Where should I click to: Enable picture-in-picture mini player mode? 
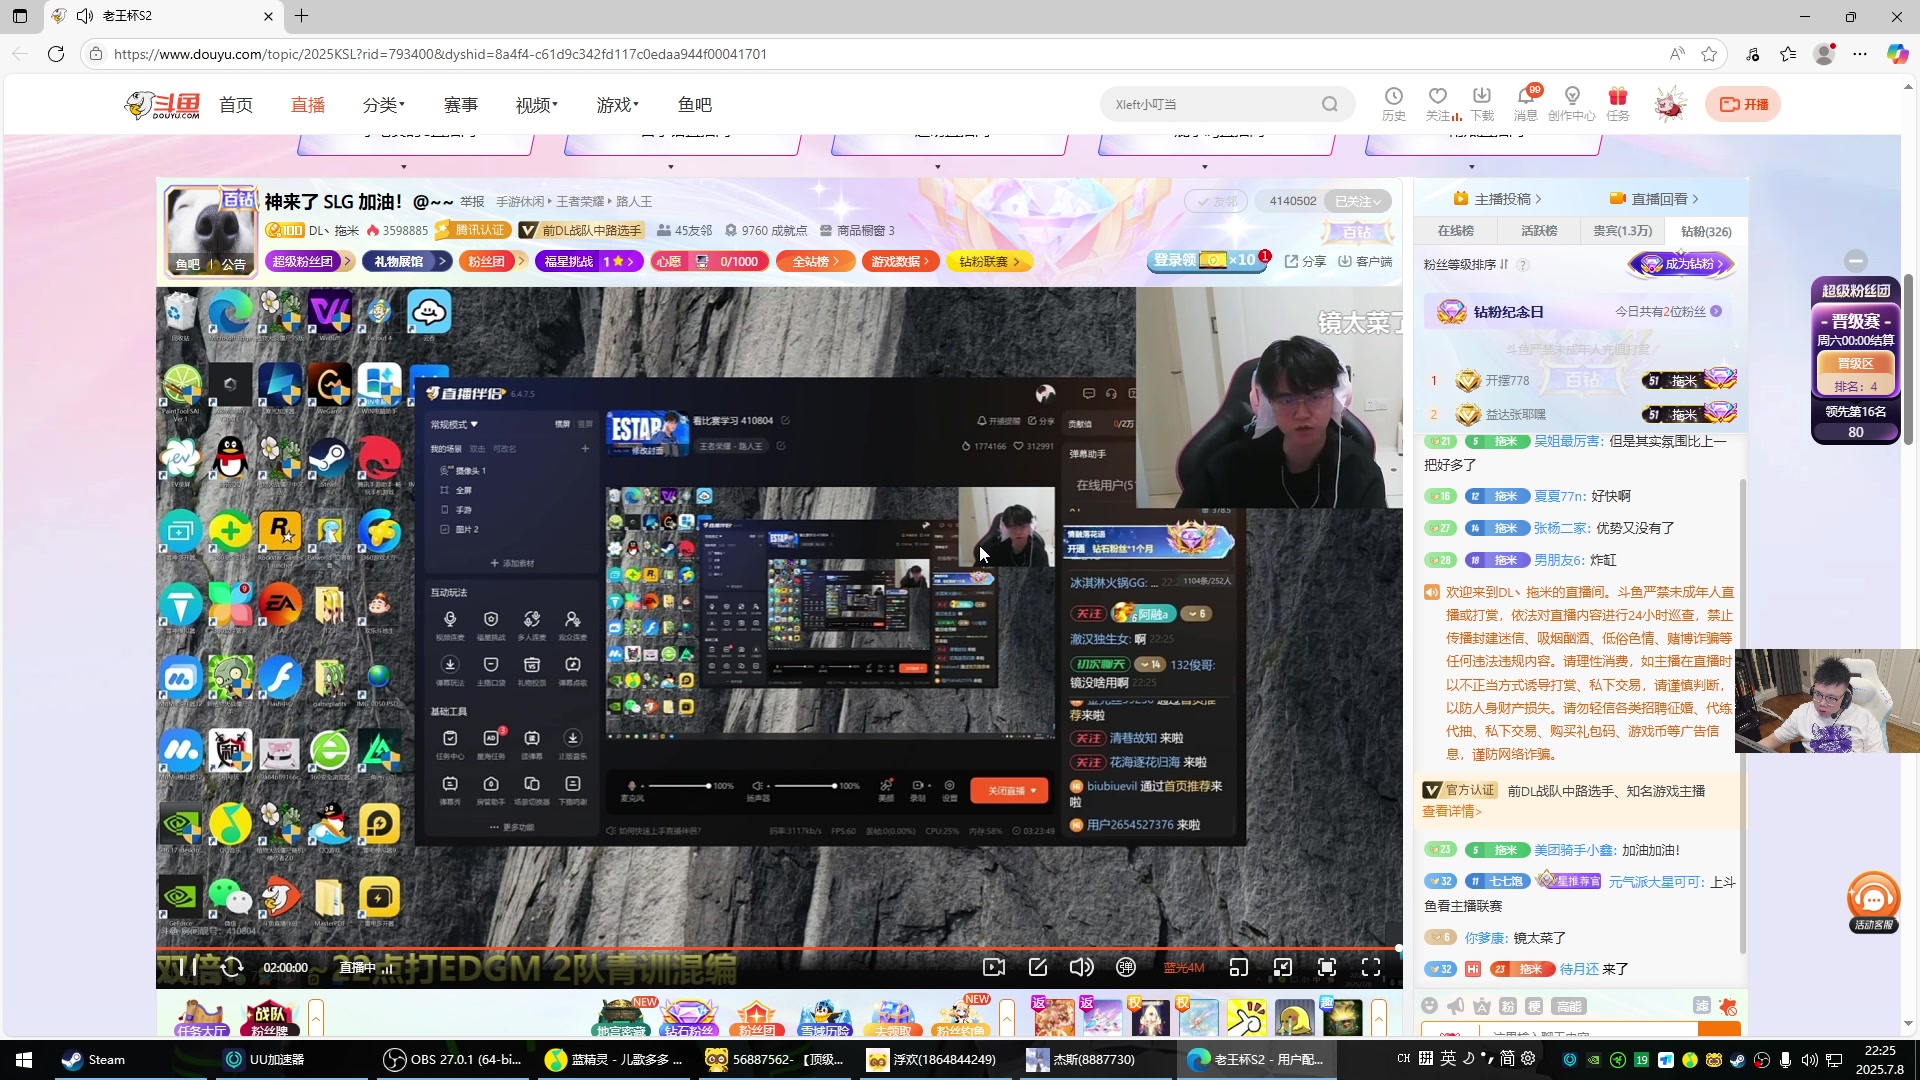(x=1239, y=967)
